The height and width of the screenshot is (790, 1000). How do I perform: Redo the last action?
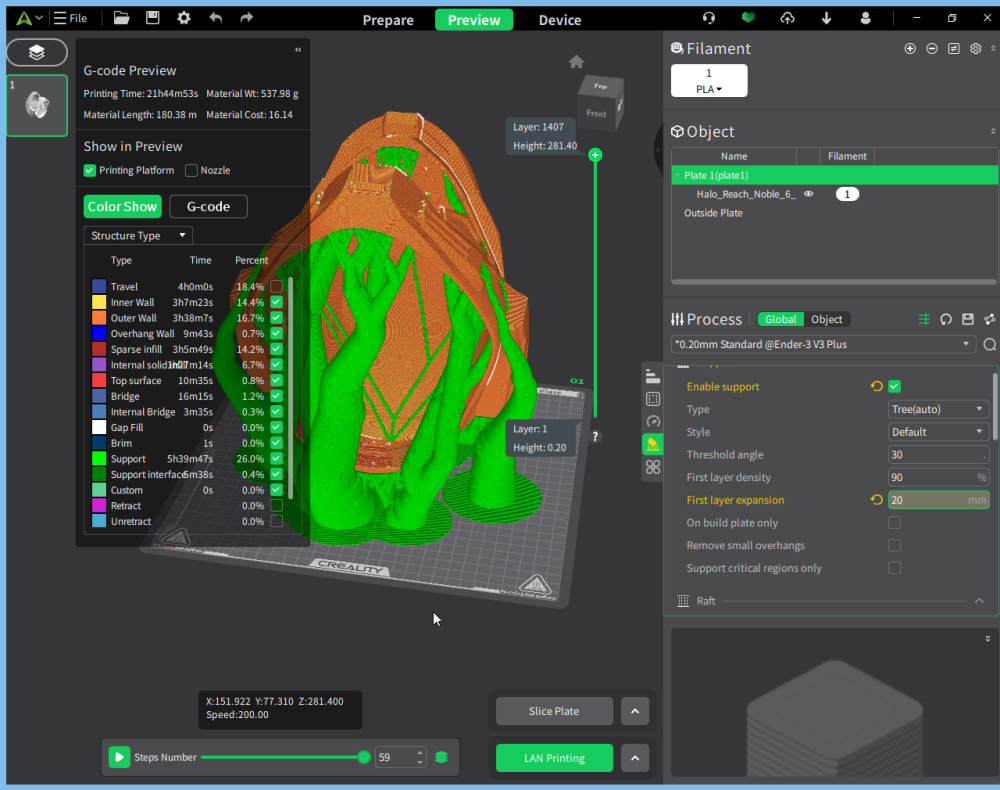click(246, 18)
